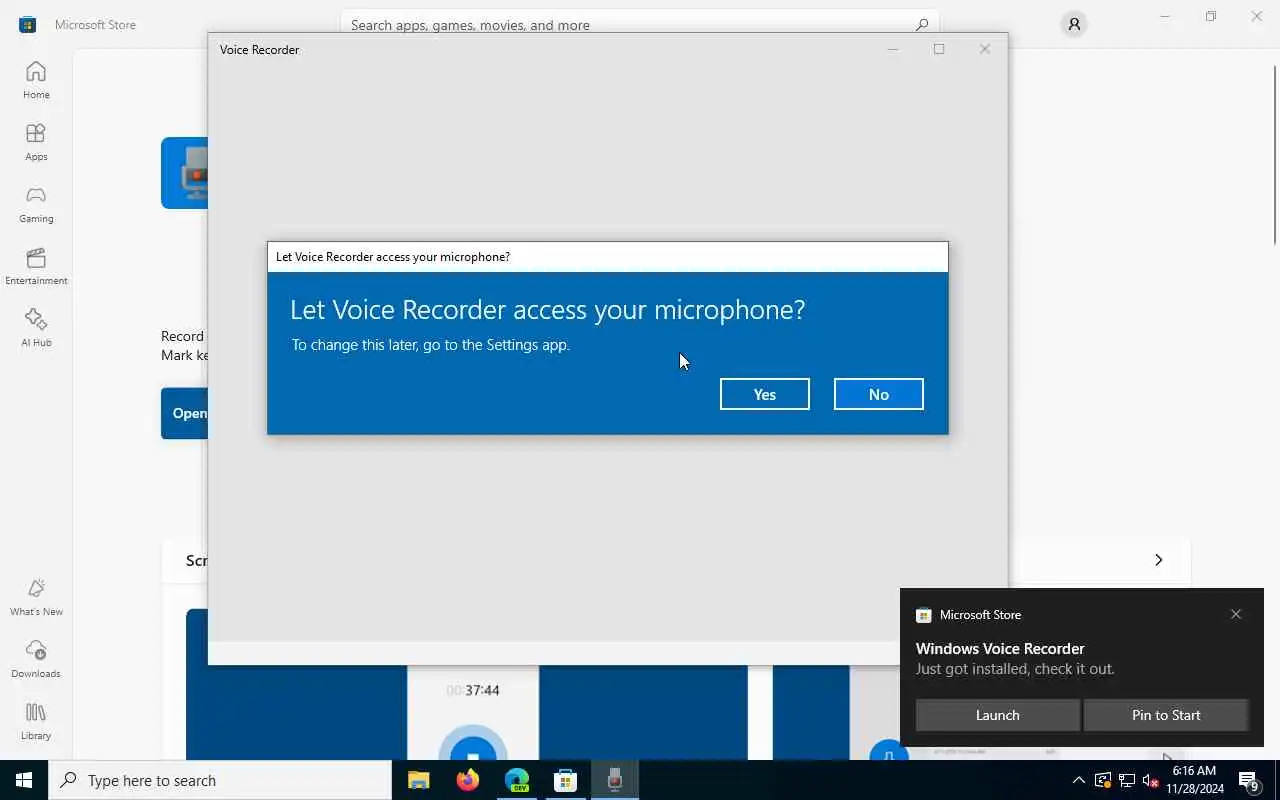Open Apps section in Microsoft Store
This screenshot has width=1280, height=800.
[x=36, y=142]
